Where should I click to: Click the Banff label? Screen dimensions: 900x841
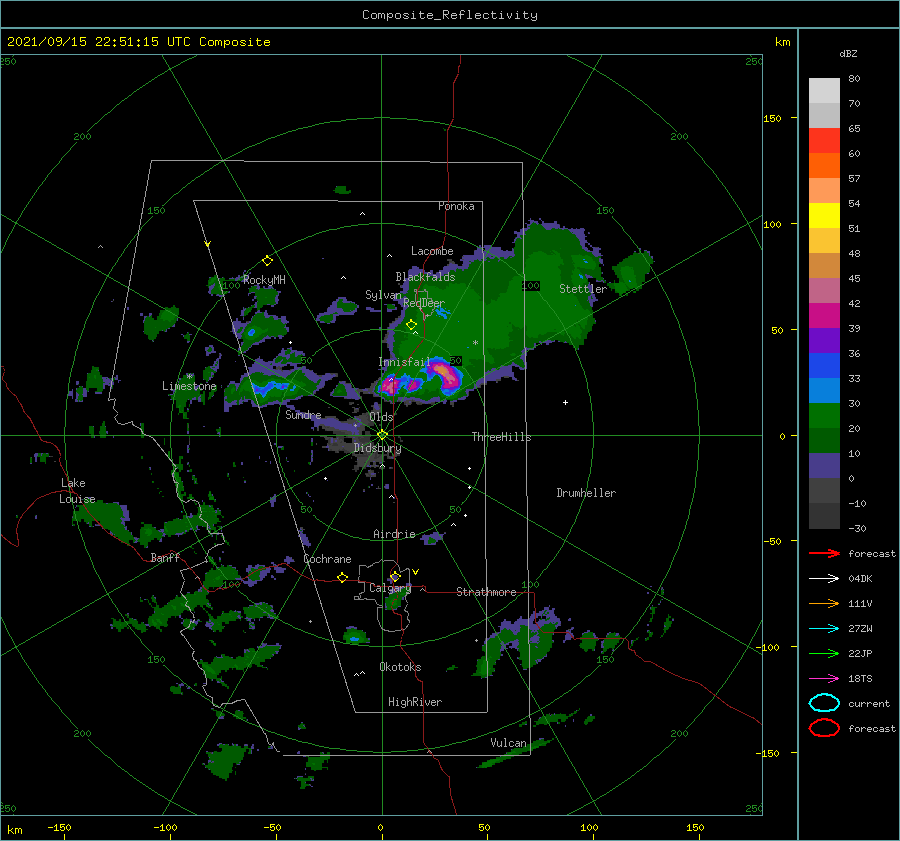(165, 557)
